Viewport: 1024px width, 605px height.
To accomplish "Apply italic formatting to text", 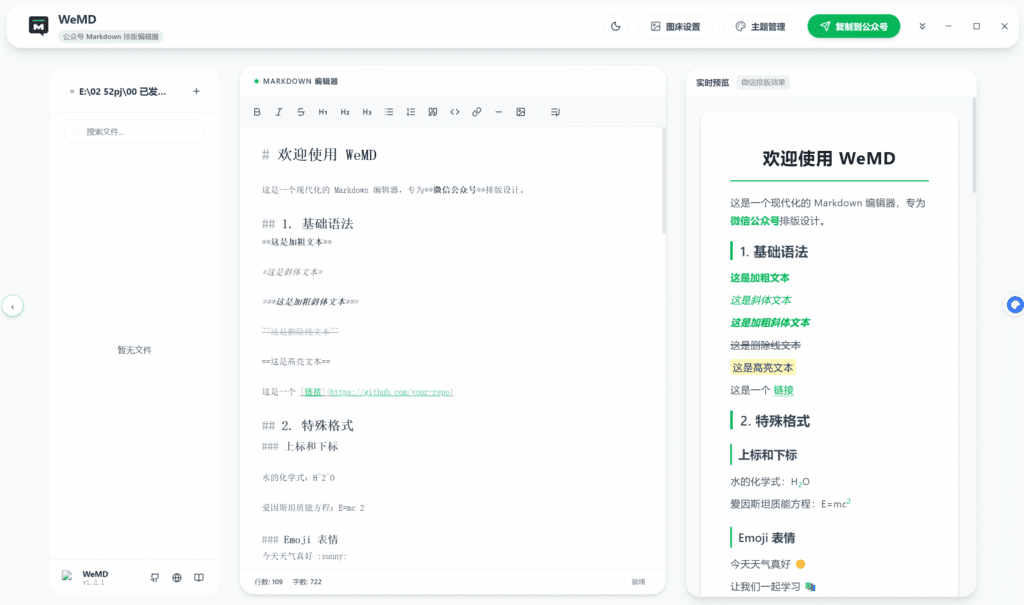I will tap(279, 112).
